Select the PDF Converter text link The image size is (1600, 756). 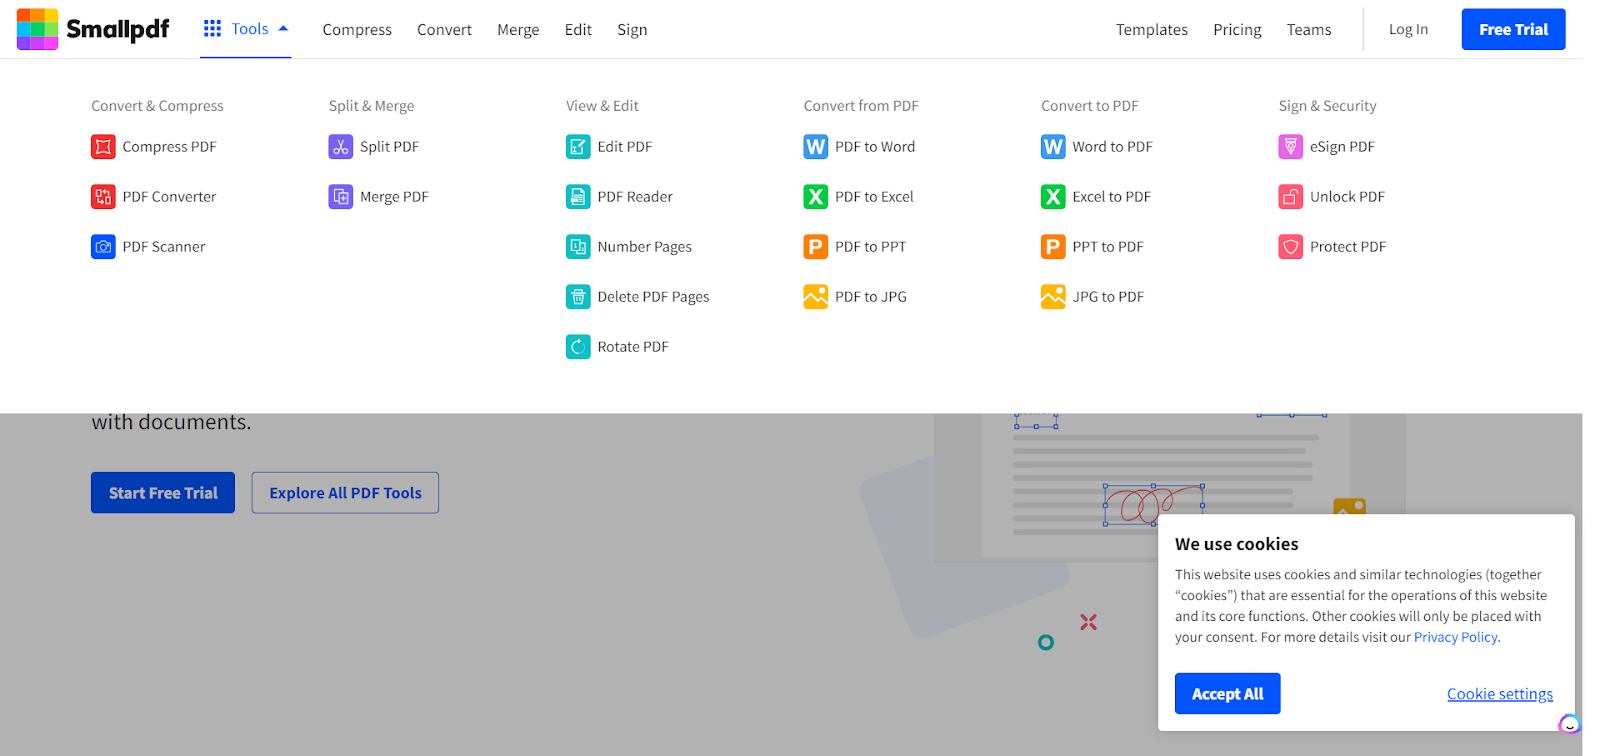pyautogui.click(x=170, y=197)
